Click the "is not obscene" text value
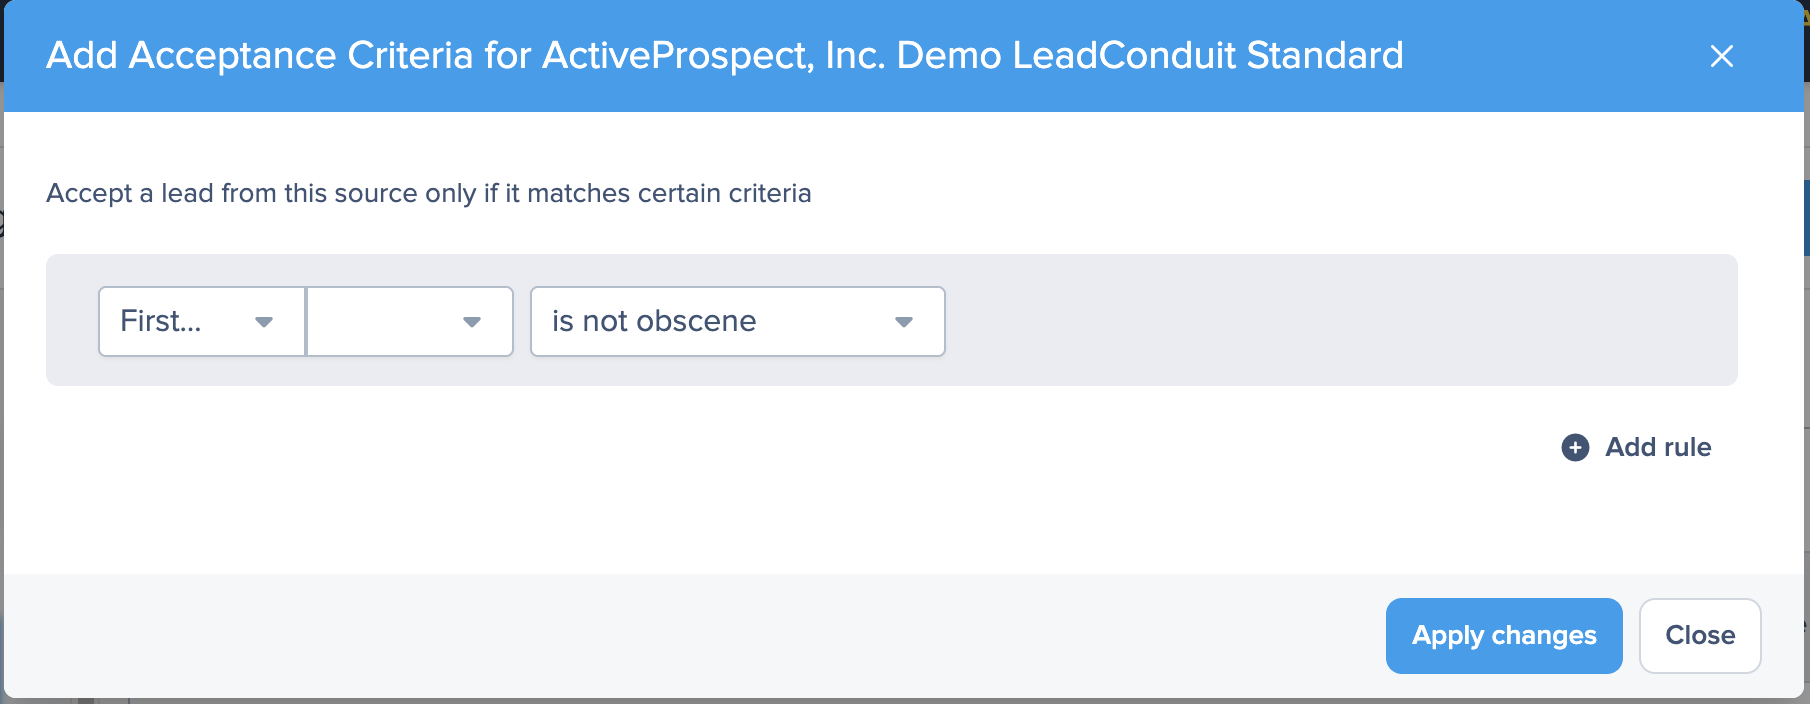 click(654, 321)
